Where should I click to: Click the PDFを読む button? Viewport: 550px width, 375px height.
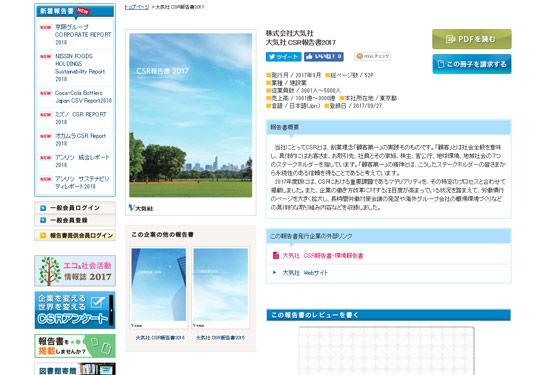(471, 39)
